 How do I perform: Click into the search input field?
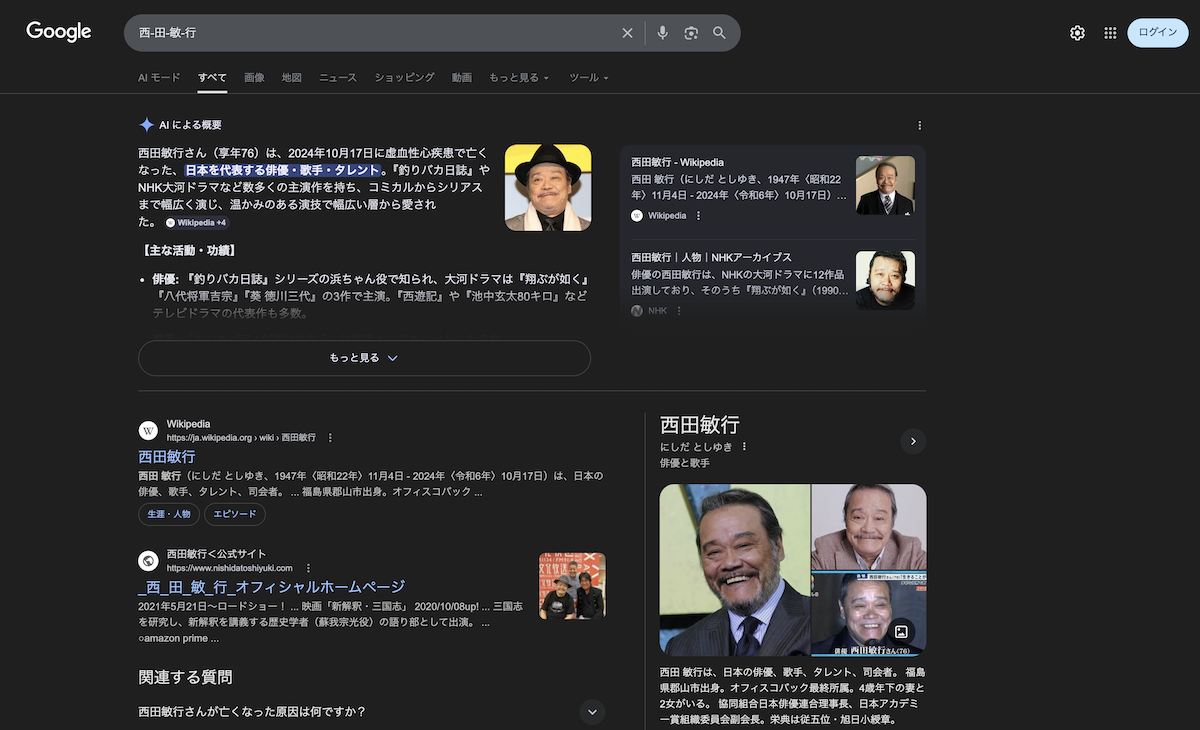370,33
